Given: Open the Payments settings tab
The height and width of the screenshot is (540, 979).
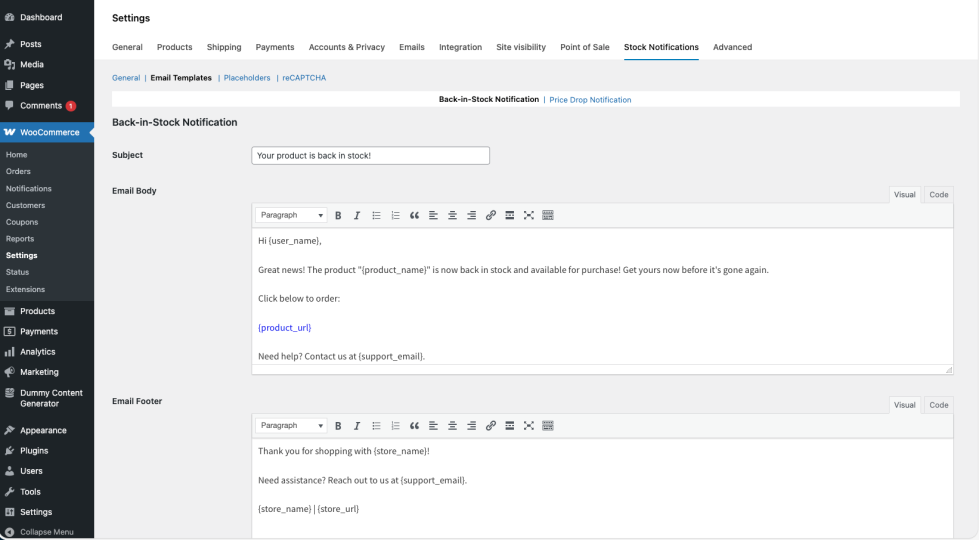Looking at the screenshot, I should point(275,47).
